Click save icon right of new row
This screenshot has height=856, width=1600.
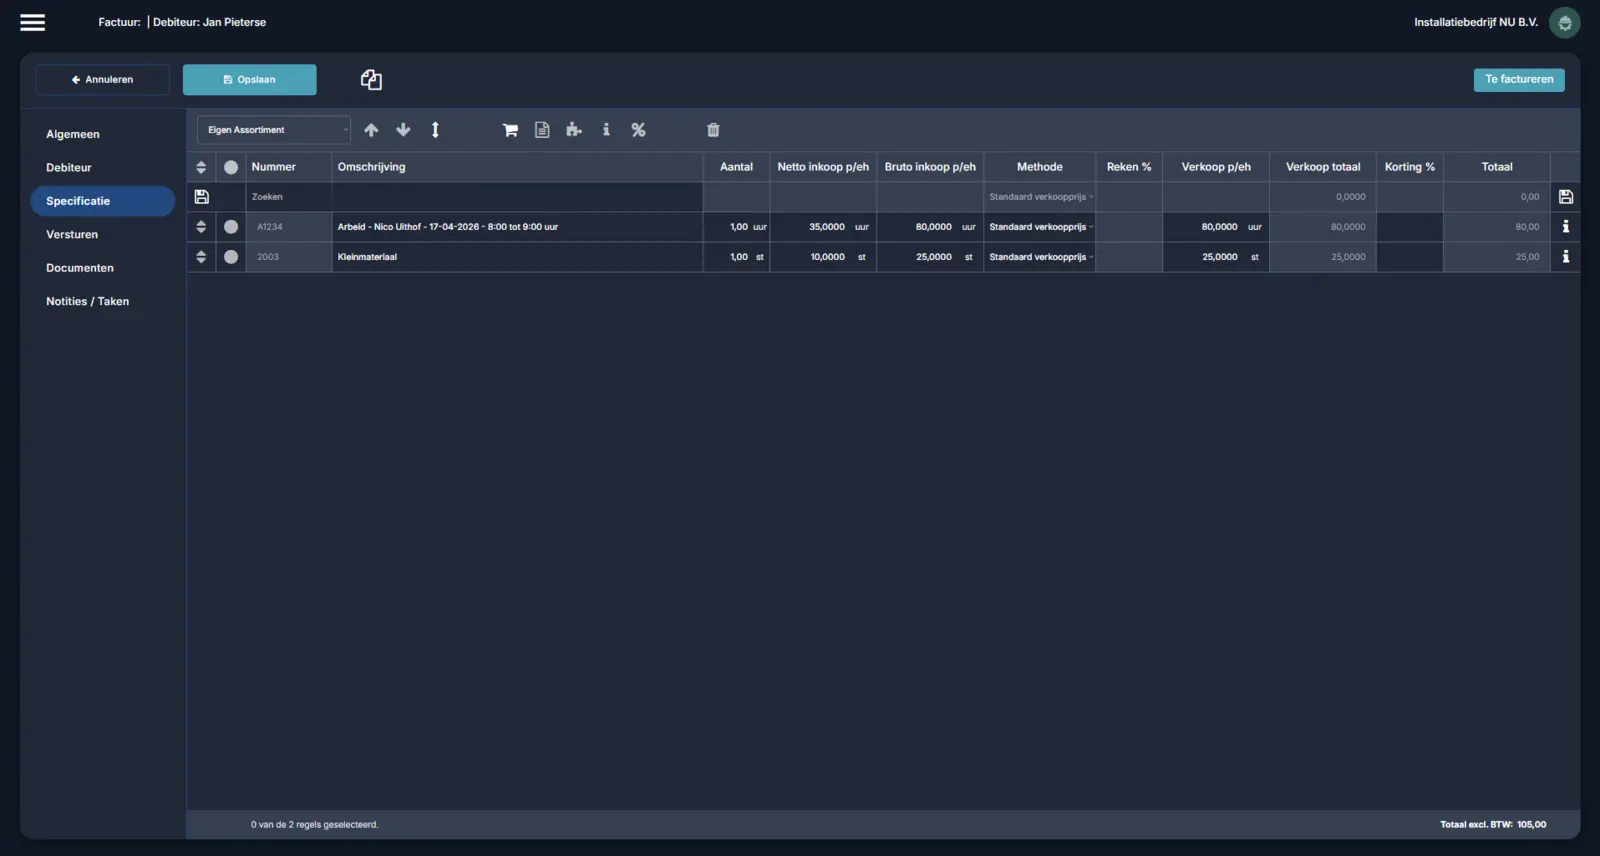[x=1566, y=197]
